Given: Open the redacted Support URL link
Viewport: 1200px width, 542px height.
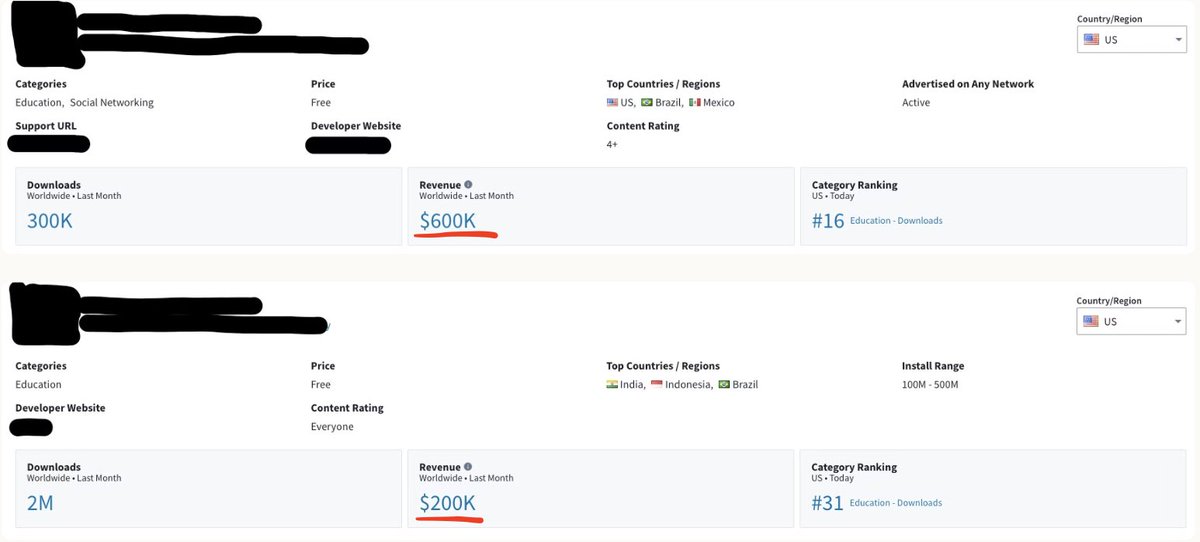Looking at the screenshot, I should coord(48,144).
